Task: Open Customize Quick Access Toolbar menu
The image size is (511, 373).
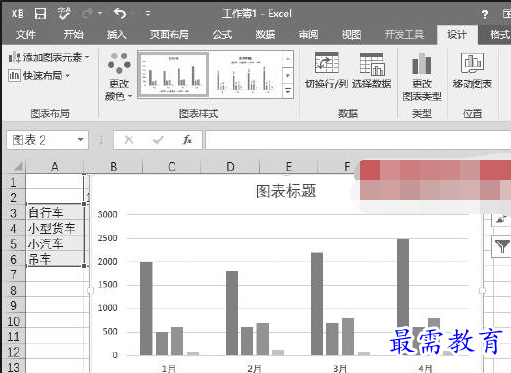Action: 148,14
